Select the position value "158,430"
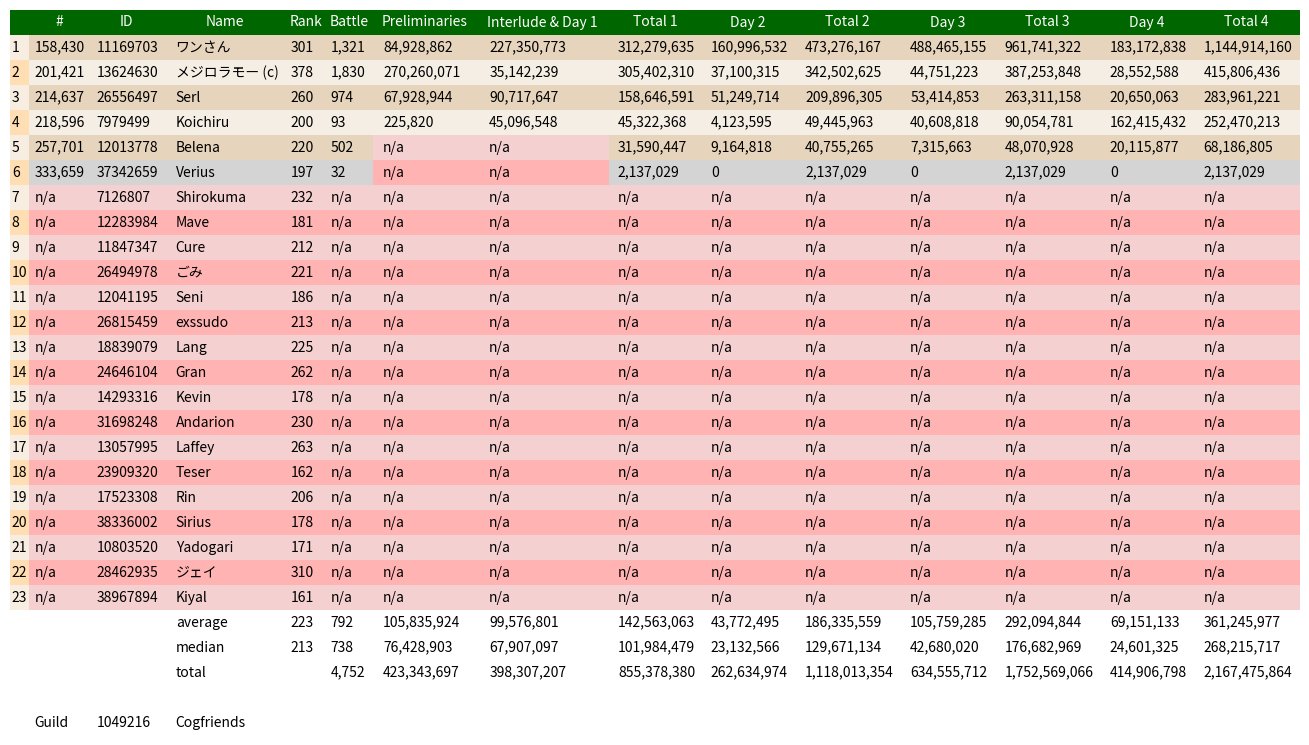Image resolution: width=1309 pixels, height=745 pixels. pos(60,47)
